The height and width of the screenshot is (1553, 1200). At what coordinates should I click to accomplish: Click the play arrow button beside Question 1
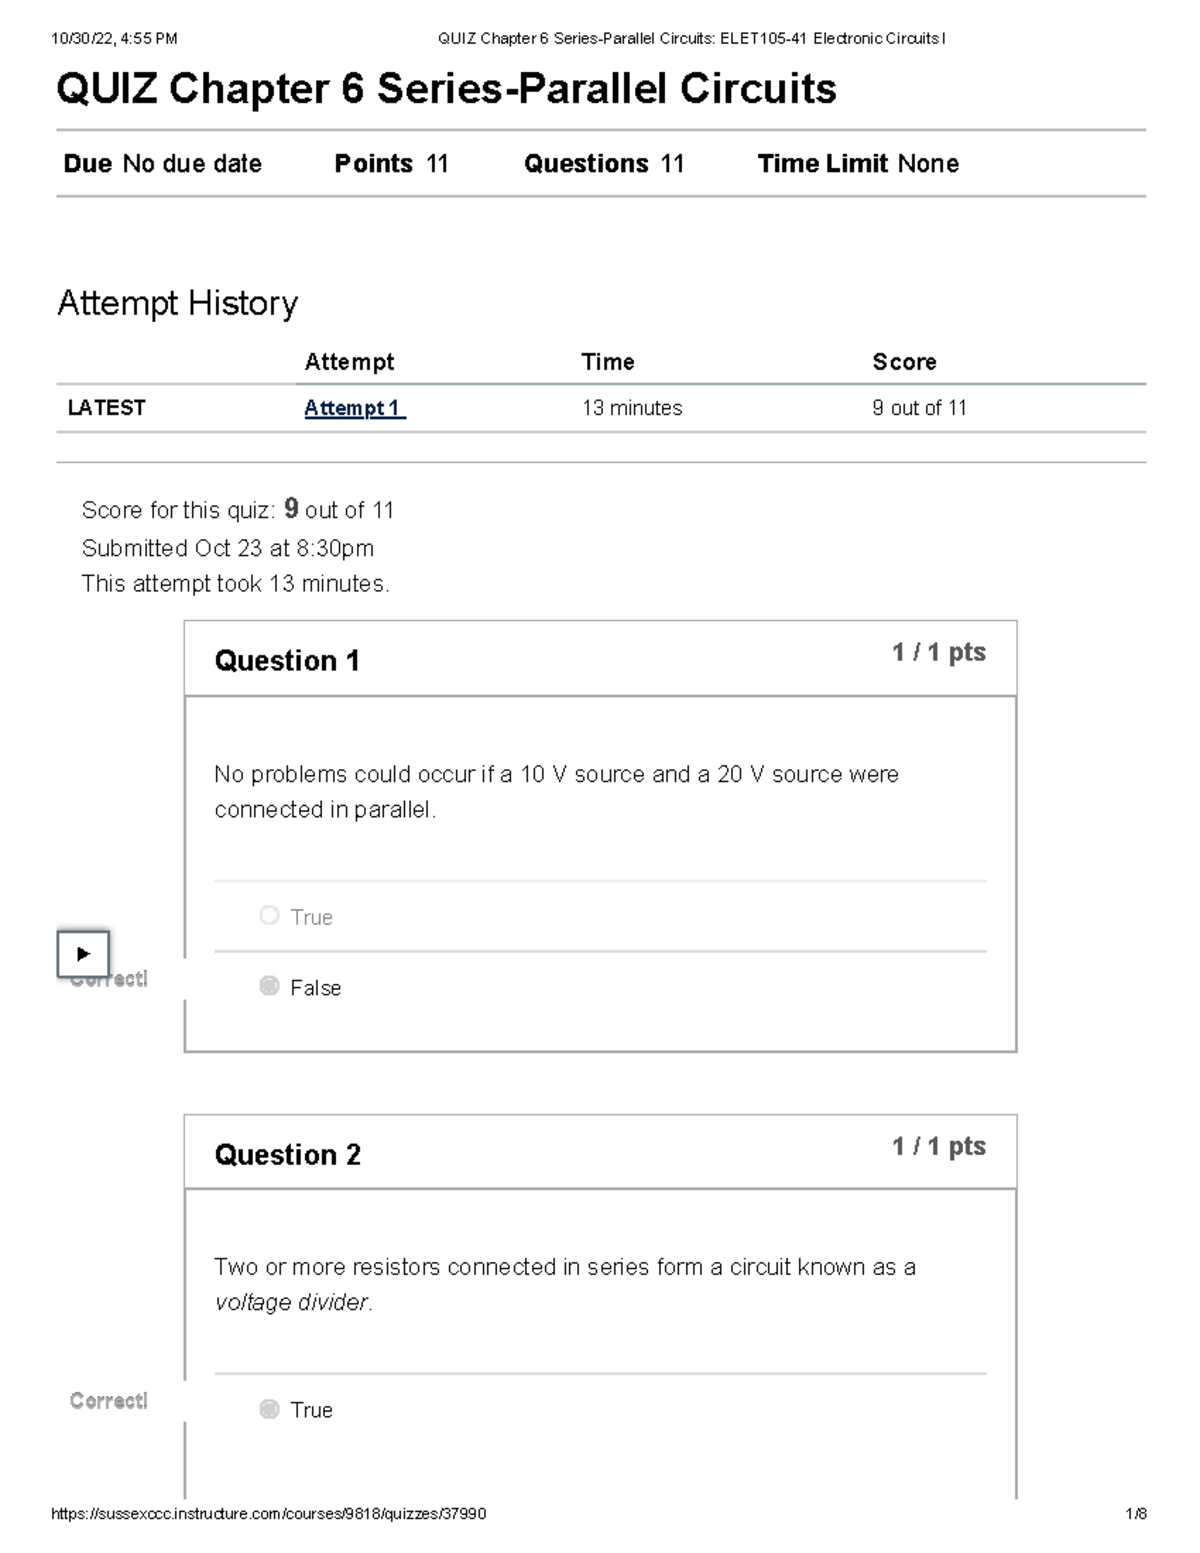[83, 954]
